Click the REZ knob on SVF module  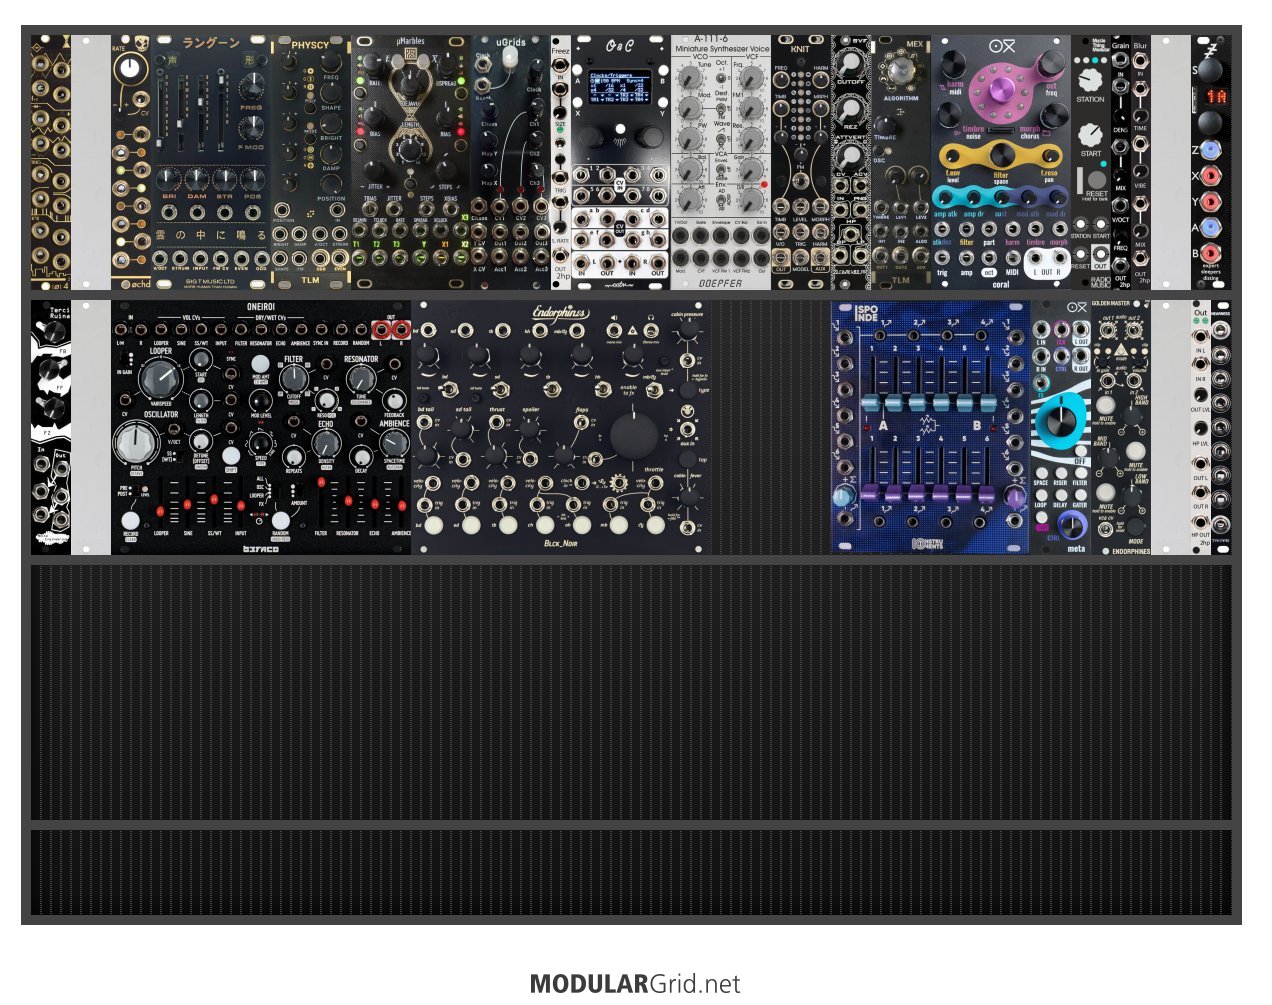click(850, 109)
